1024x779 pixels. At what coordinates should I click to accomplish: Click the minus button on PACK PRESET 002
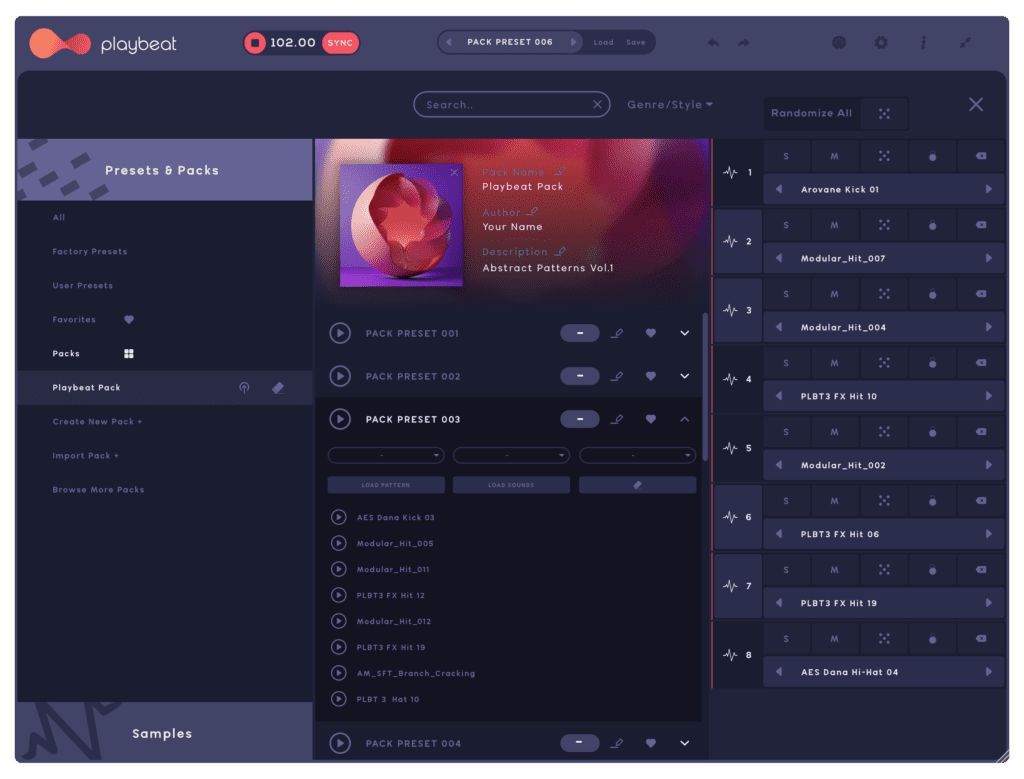click(x=580, y=376)
